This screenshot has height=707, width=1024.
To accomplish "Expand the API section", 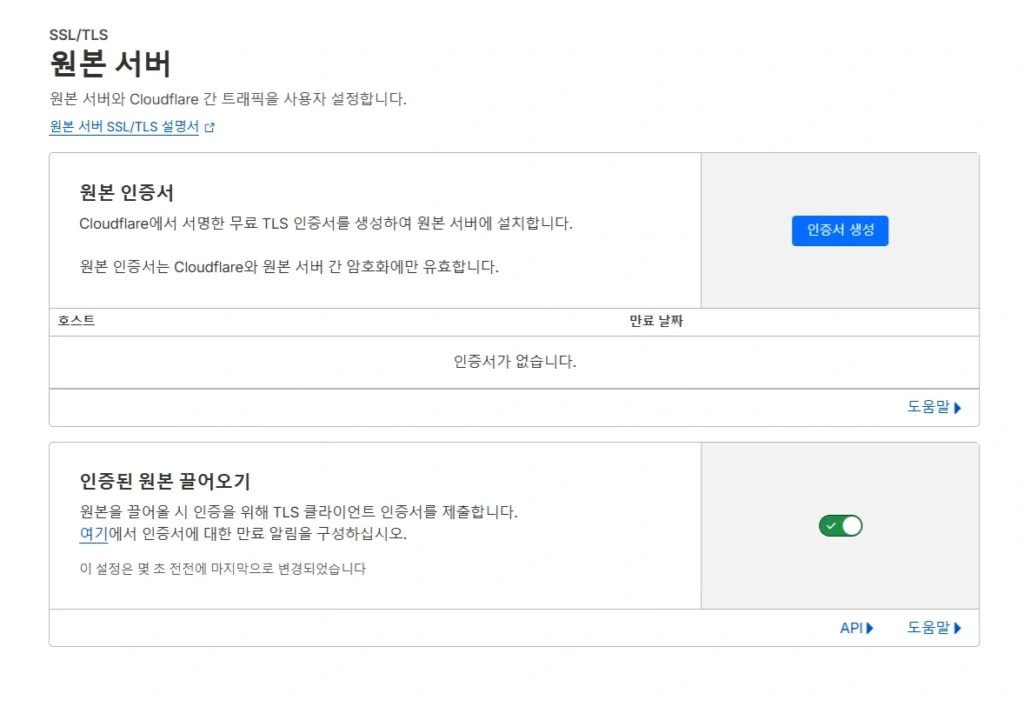I will (x=856, y=628).
